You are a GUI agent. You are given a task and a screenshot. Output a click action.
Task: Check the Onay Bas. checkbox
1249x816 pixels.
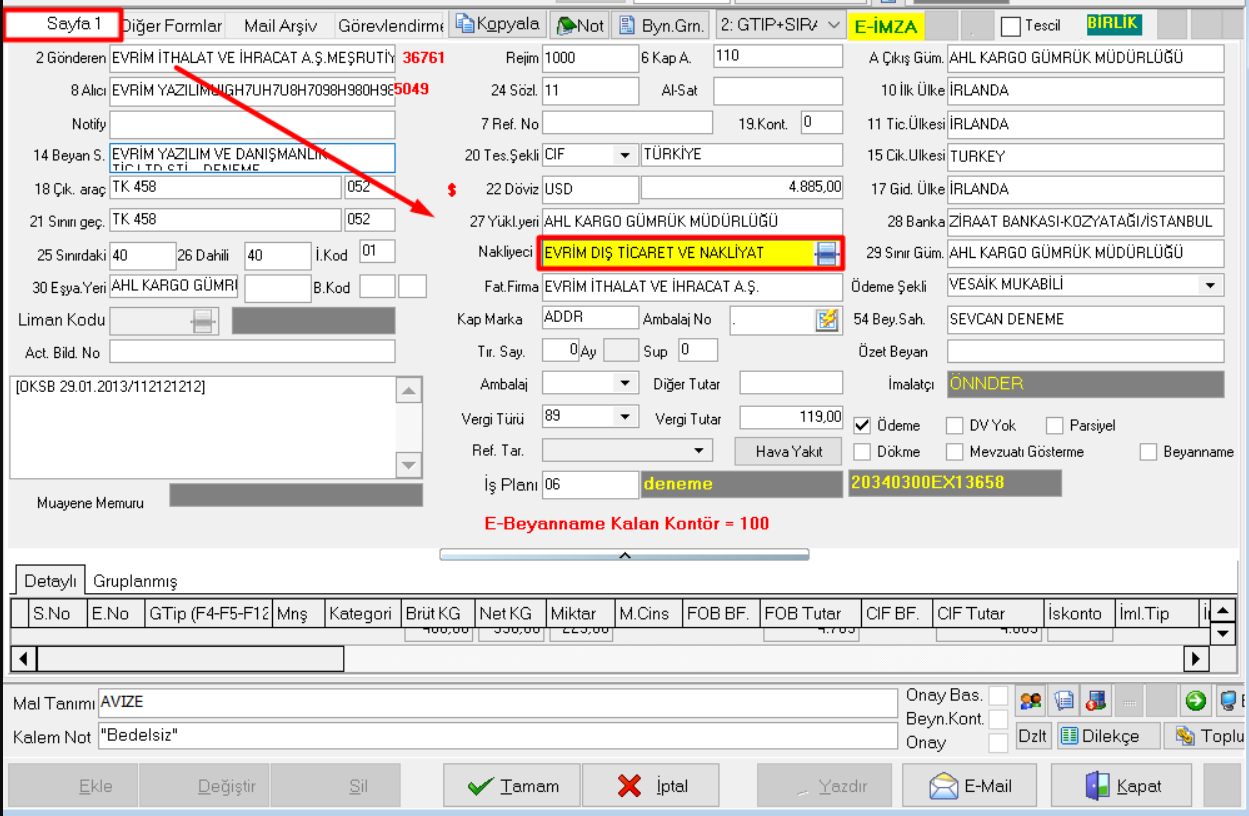click(x=998, y=695)
